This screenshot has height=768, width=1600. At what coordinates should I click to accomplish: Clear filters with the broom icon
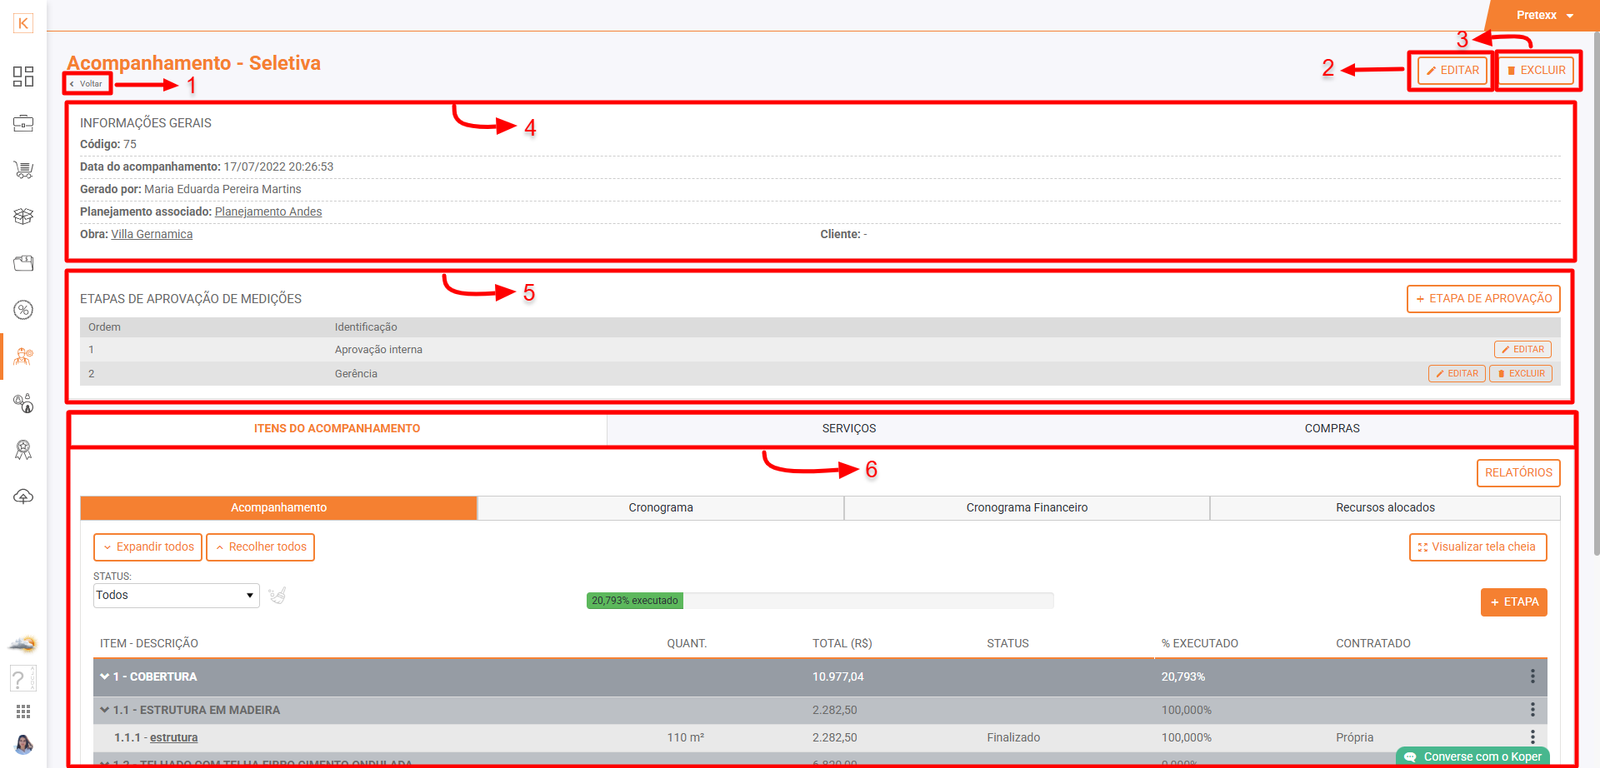(277, 595)
